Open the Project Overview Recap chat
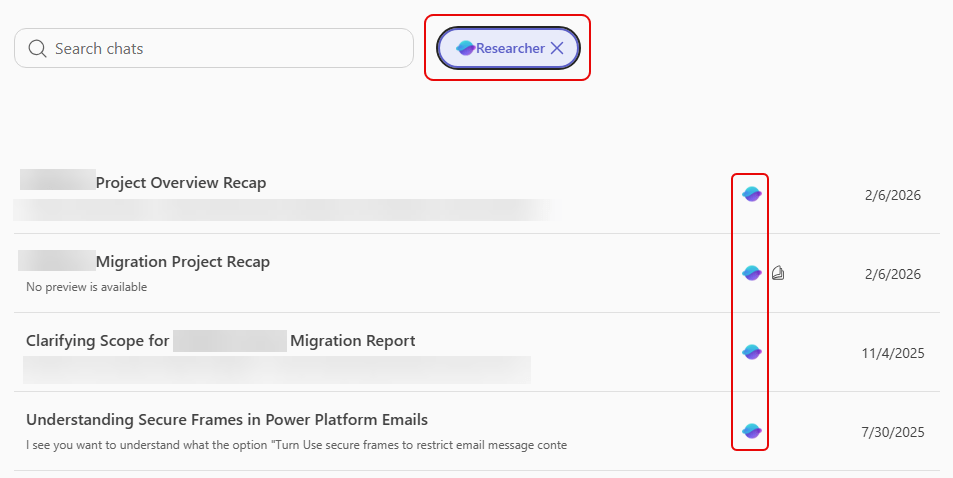 [180, 183]
